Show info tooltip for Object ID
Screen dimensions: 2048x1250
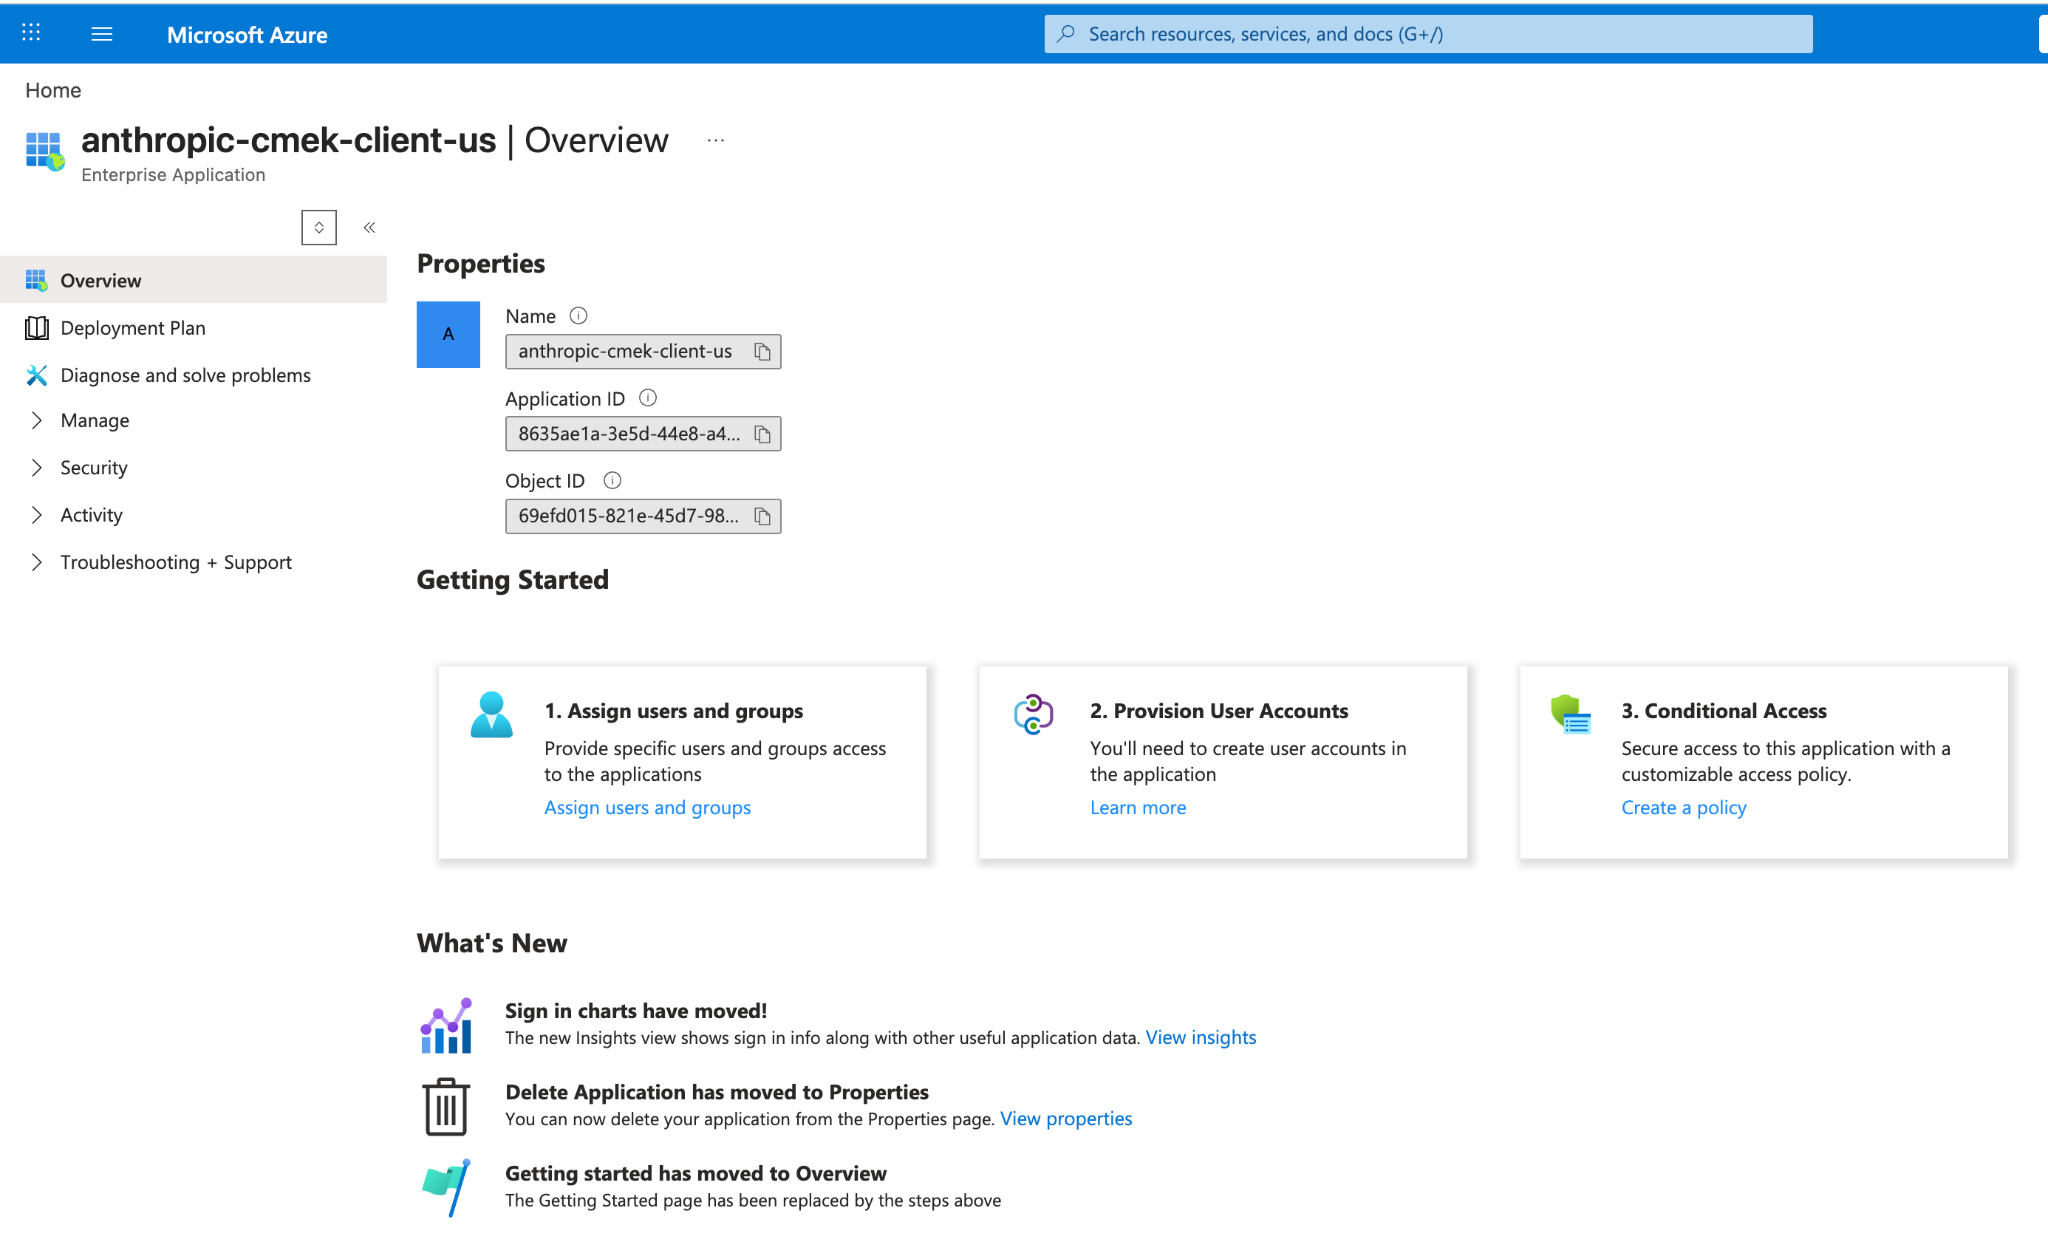tap(613, 480)
